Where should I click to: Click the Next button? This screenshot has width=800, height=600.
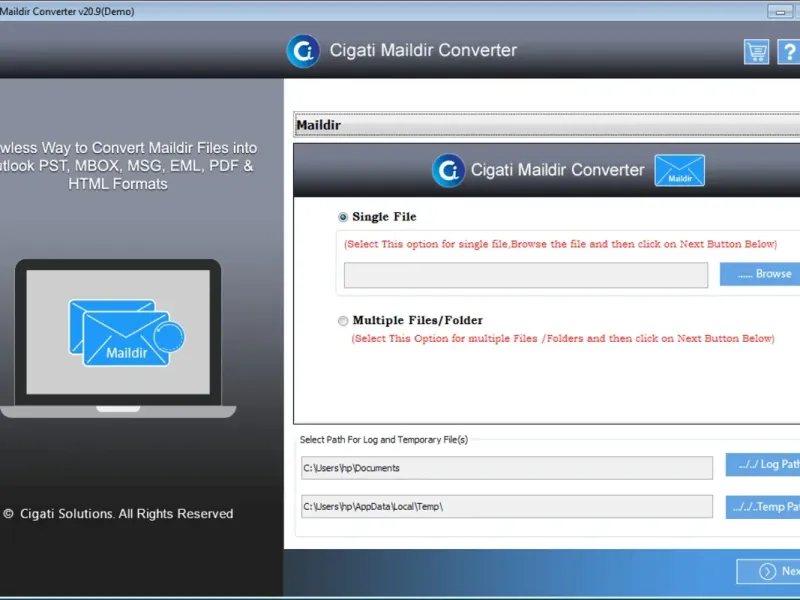768,571
